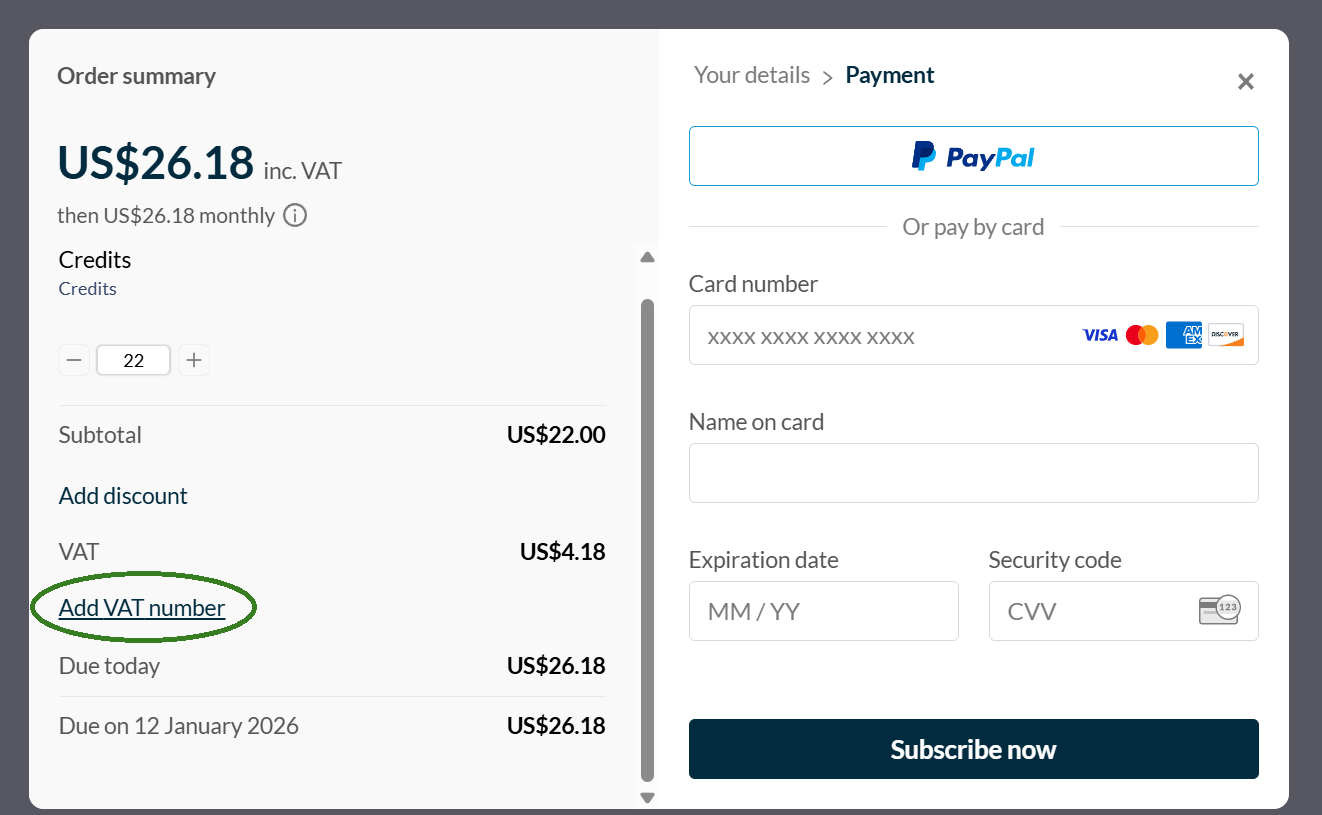Click the Visa card icon
This screenshot has height=815, width=1322.
1100,335
